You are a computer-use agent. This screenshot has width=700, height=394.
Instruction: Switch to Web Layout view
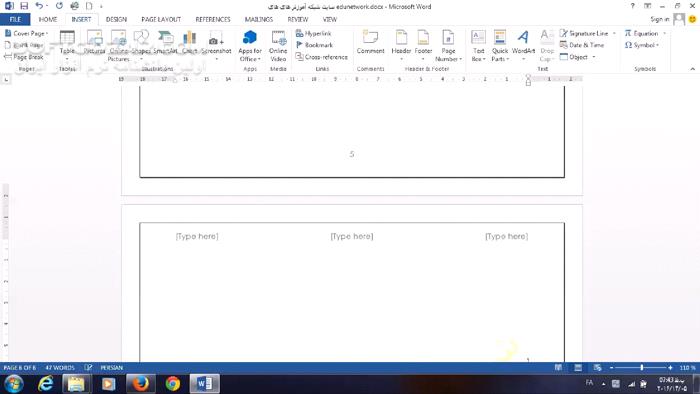point(597,368)
